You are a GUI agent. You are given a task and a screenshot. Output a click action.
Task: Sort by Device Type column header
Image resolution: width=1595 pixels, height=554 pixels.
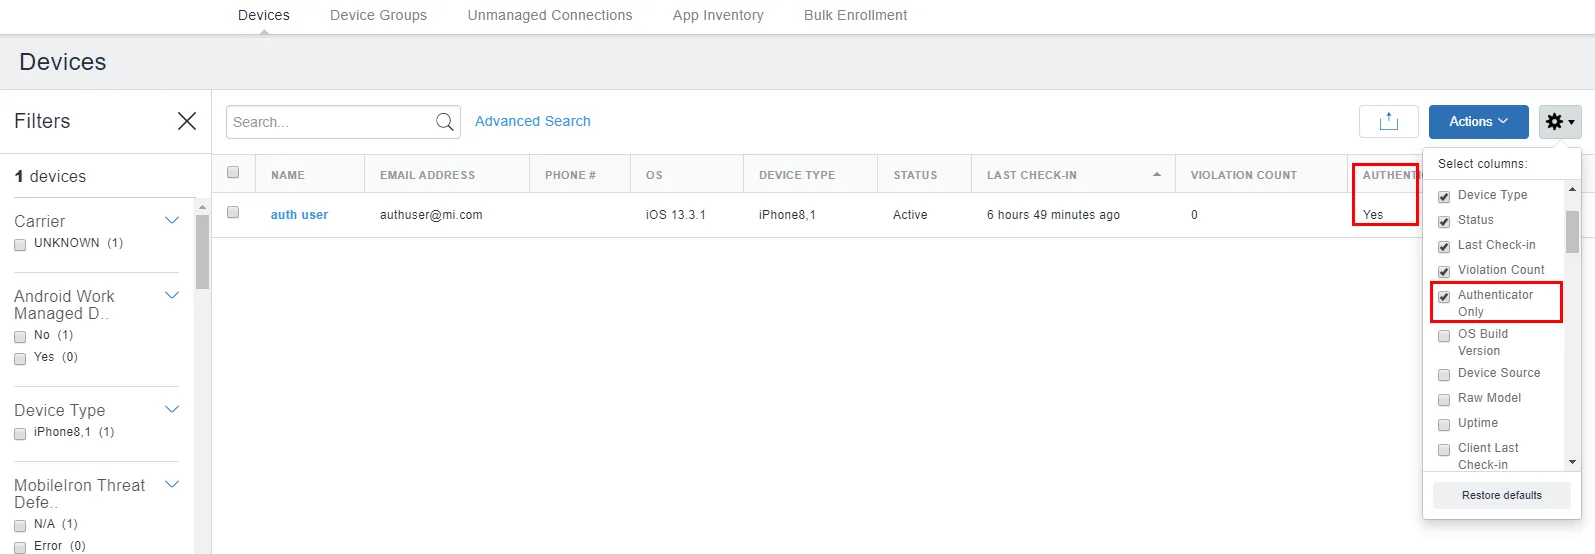click(x=797, y=175)
